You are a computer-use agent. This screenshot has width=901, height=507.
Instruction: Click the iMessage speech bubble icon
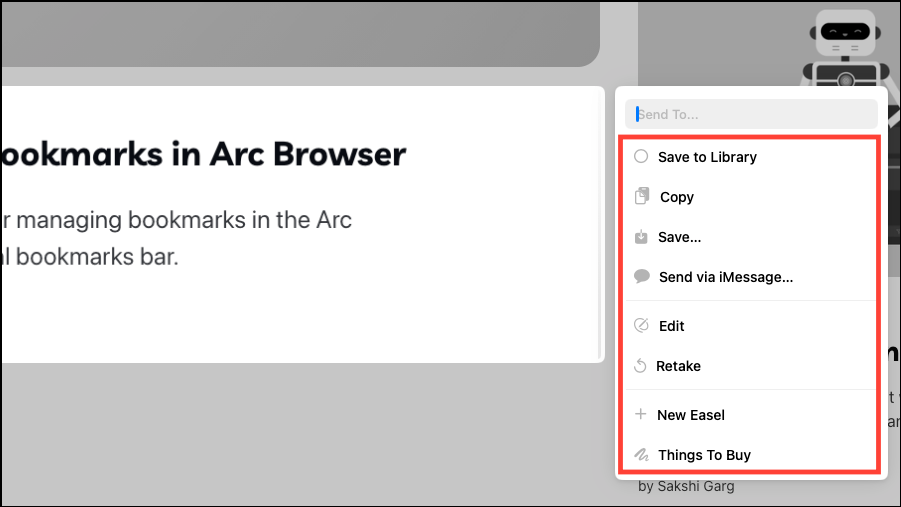pos(641,276)
